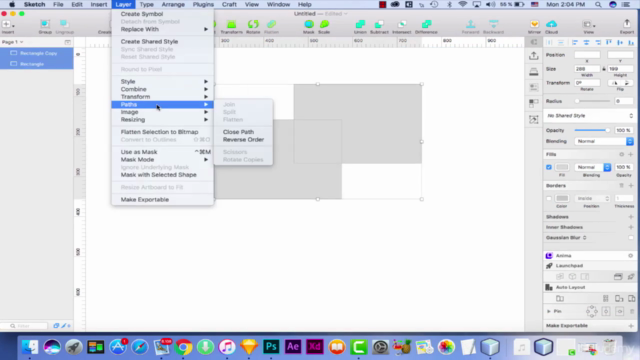Choose Create Symbol menu item
The image size is (640, 360).
162,14
